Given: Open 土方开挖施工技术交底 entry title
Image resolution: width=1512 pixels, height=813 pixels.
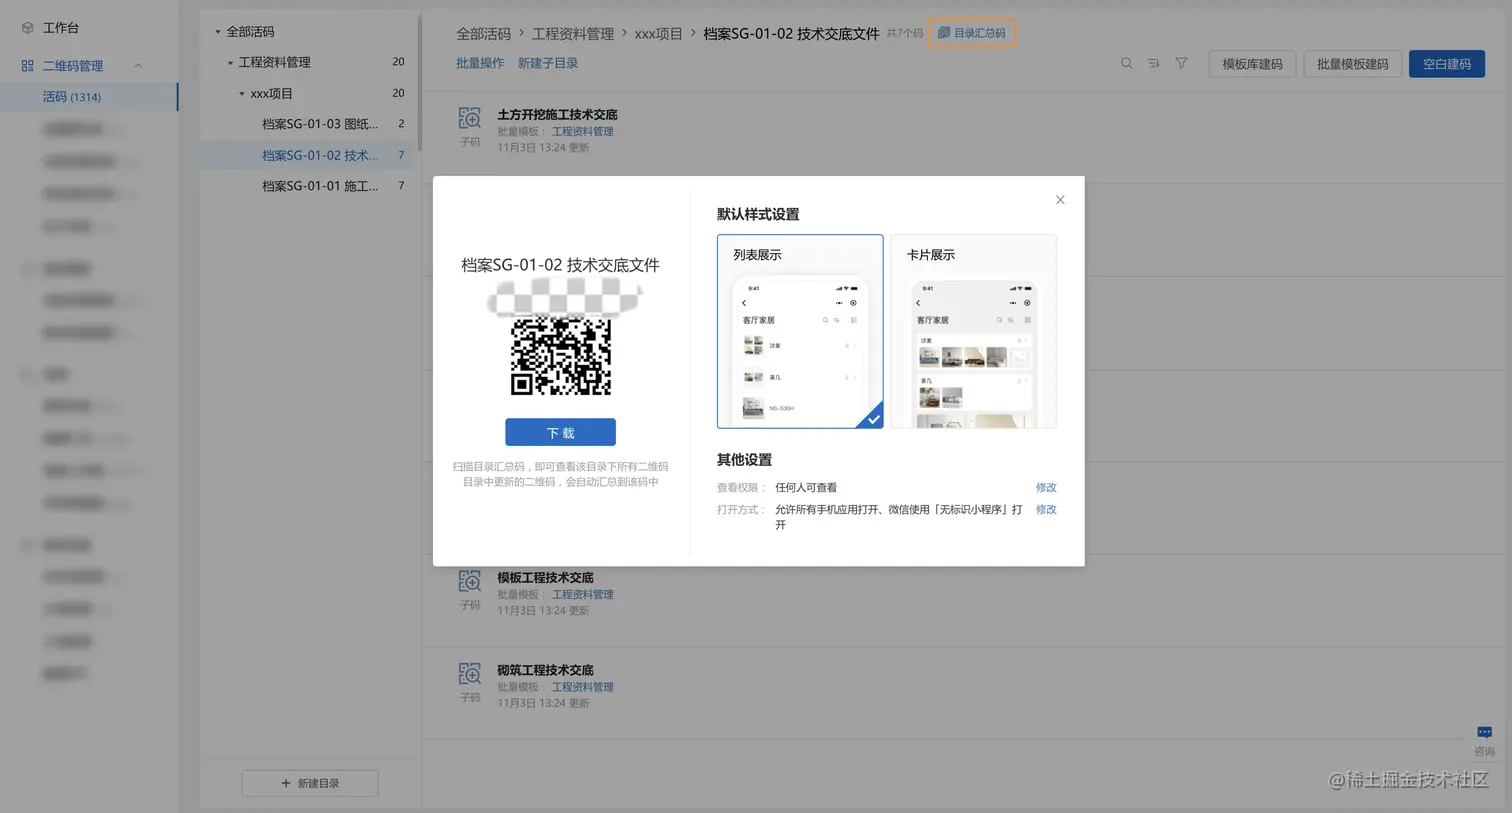Looking at the screenshot, I should (x=557, y=115).
